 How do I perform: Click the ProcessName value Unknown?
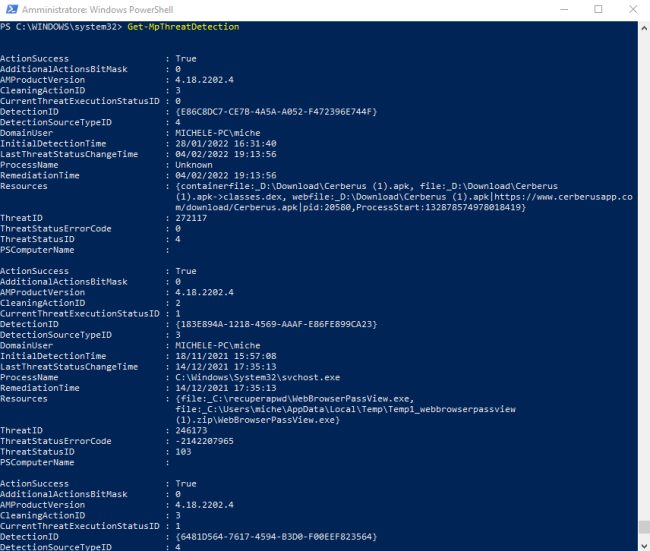[194, 165]
